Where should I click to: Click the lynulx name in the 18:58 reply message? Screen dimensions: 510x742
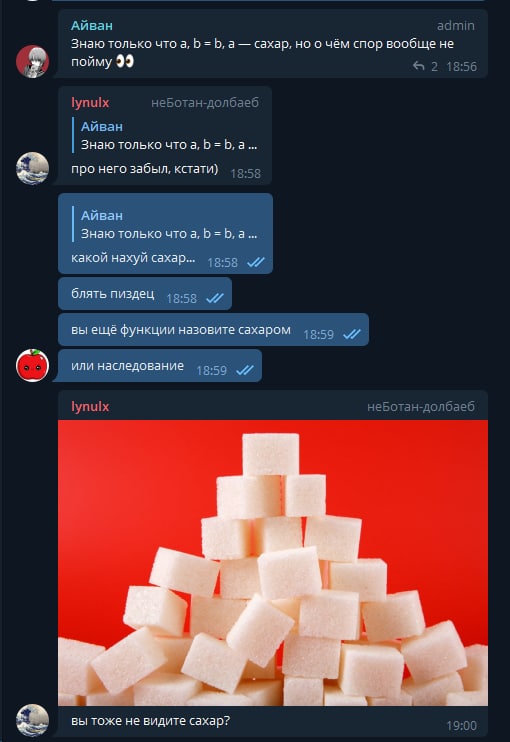click(x=90, y=103)
